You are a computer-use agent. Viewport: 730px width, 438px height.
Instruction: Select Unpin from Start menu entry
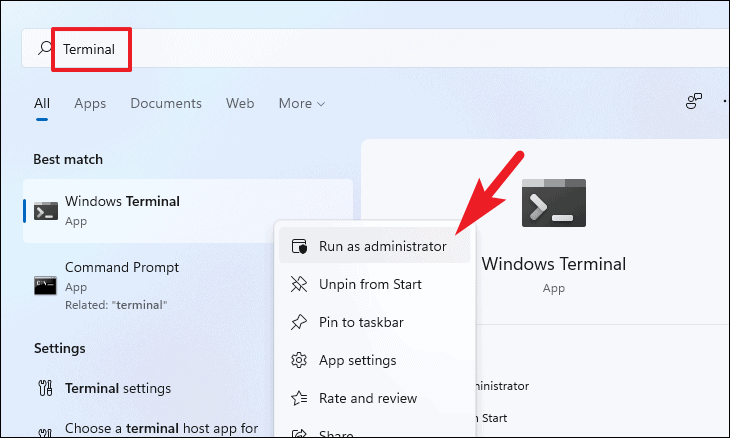point(375,284)
